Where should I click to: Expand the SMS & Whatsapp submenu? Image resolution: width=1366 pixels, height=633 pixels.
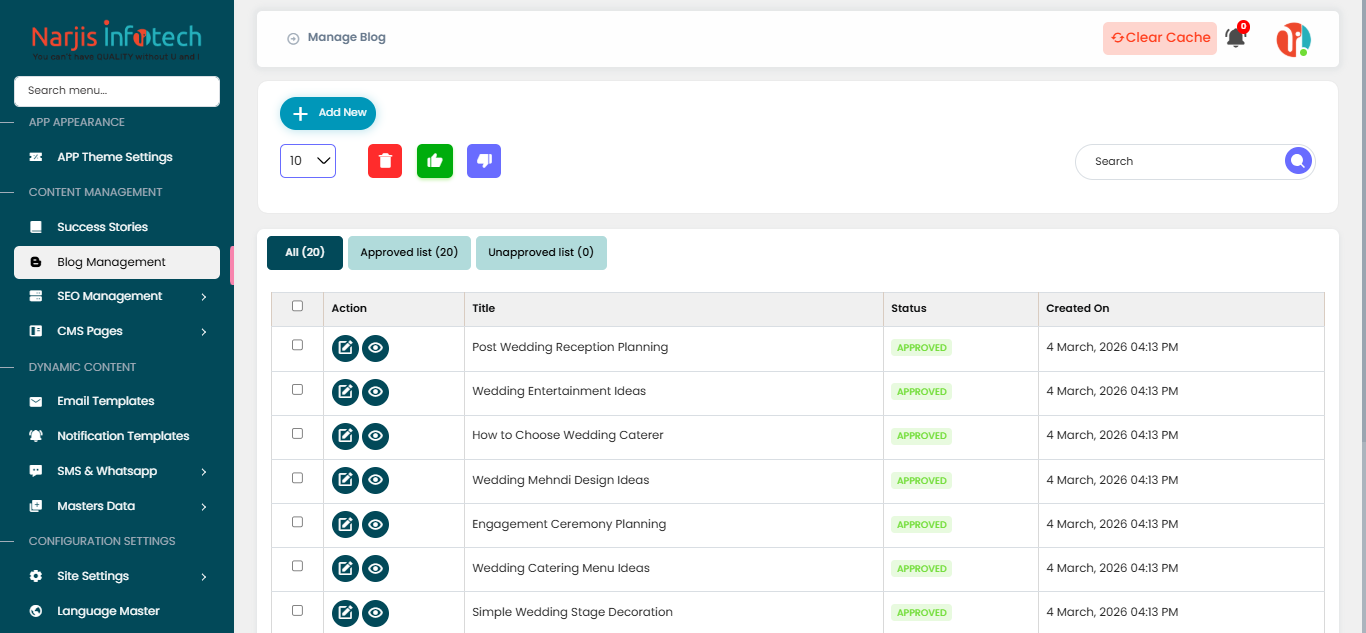click(117, 471)
